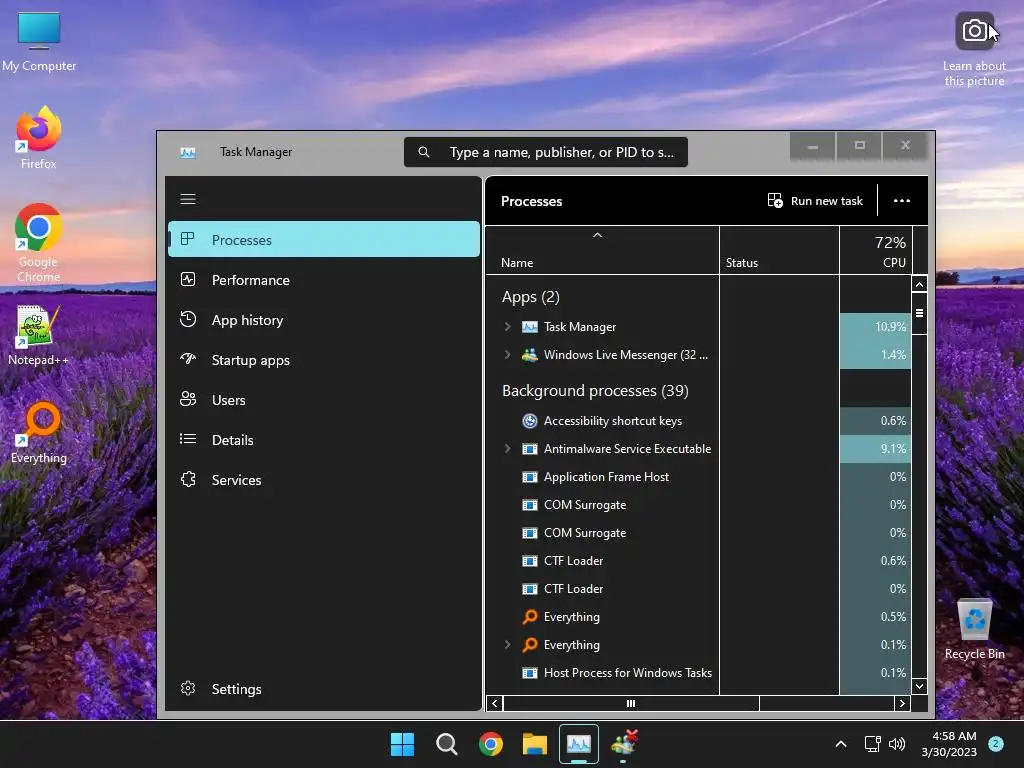This screenshot has width=1024, height=768.
Task: Go to the Details page
Action: click(324, 440)
